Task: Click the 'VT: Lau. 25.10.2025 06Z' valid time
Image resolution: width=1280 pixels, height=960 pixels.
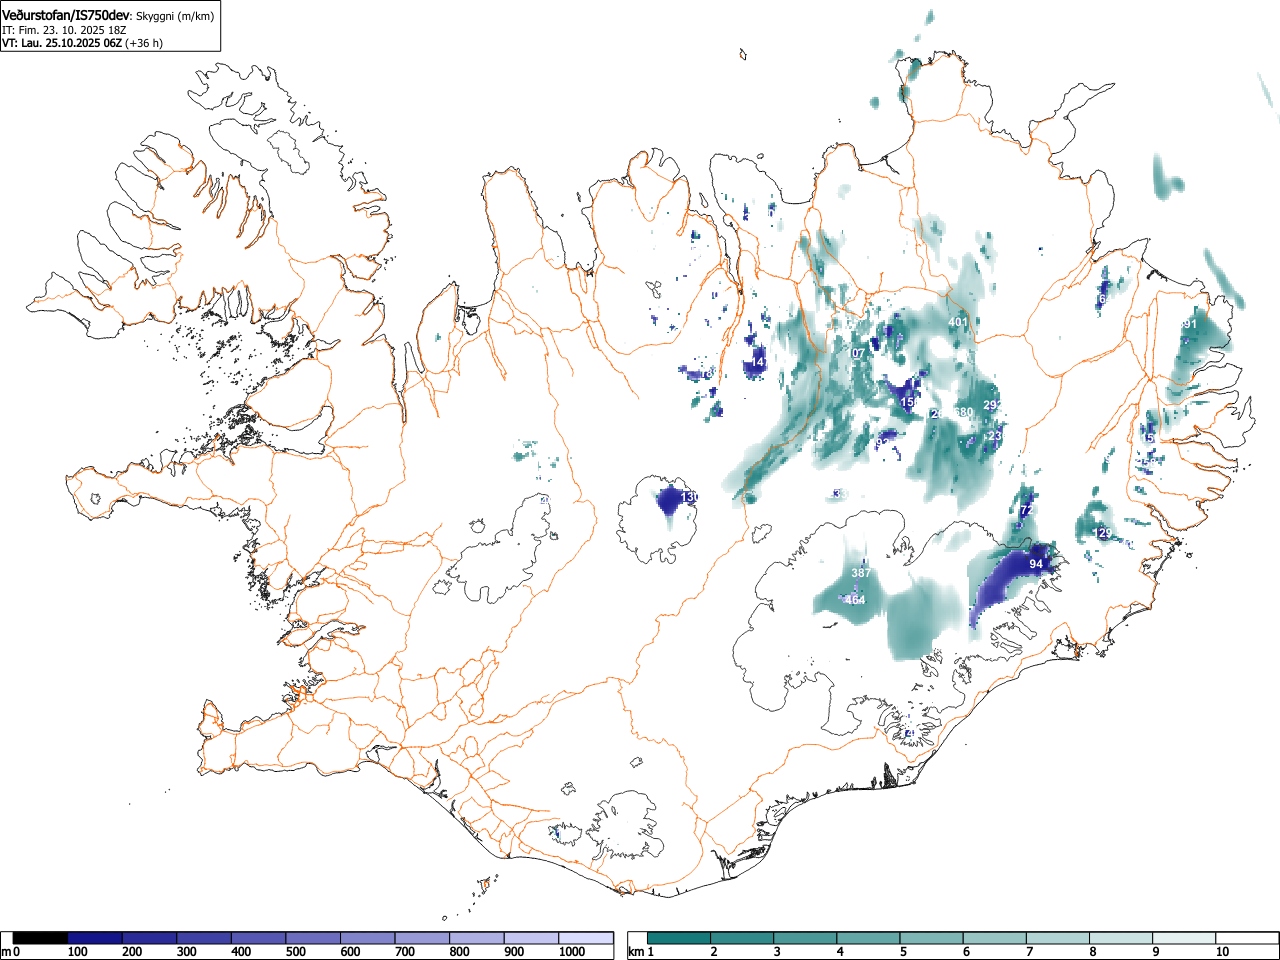Action: coord(62,43)
